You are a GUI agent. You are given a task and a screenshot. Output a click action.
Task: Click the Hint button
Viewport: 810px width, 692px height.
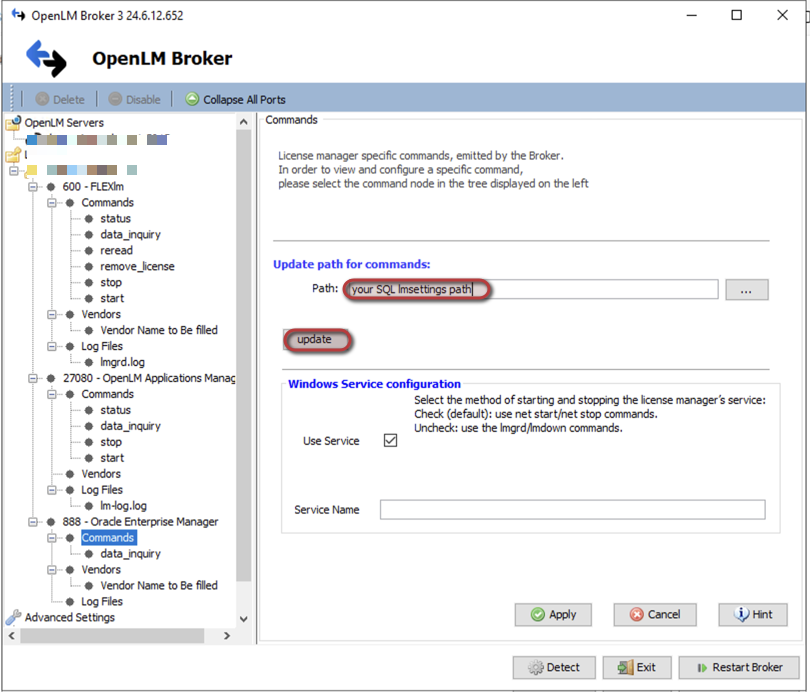(x=752, y=614)
